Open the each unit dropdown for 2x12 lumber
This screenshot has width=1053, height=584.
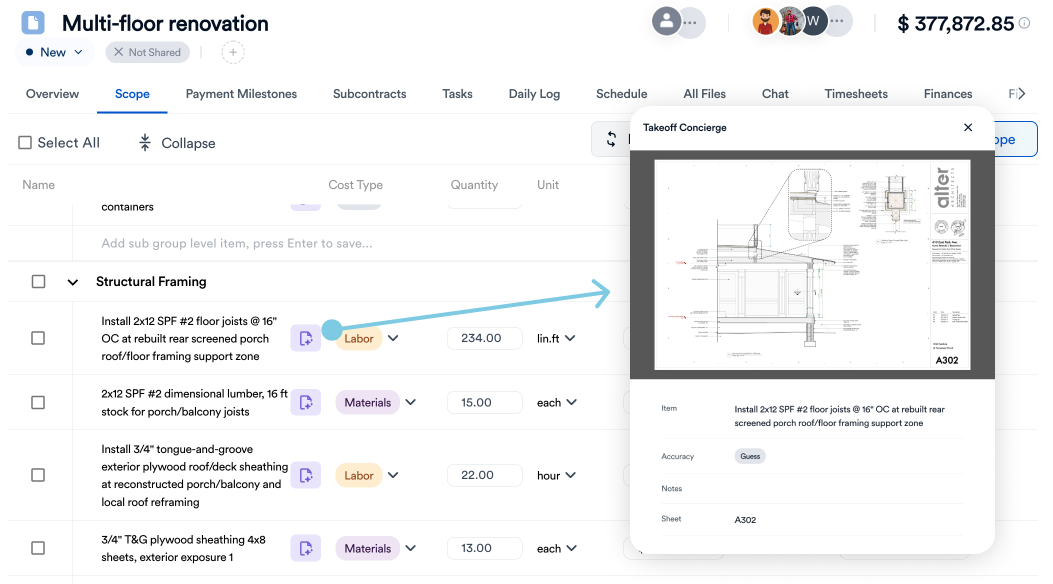coord(557,403)
